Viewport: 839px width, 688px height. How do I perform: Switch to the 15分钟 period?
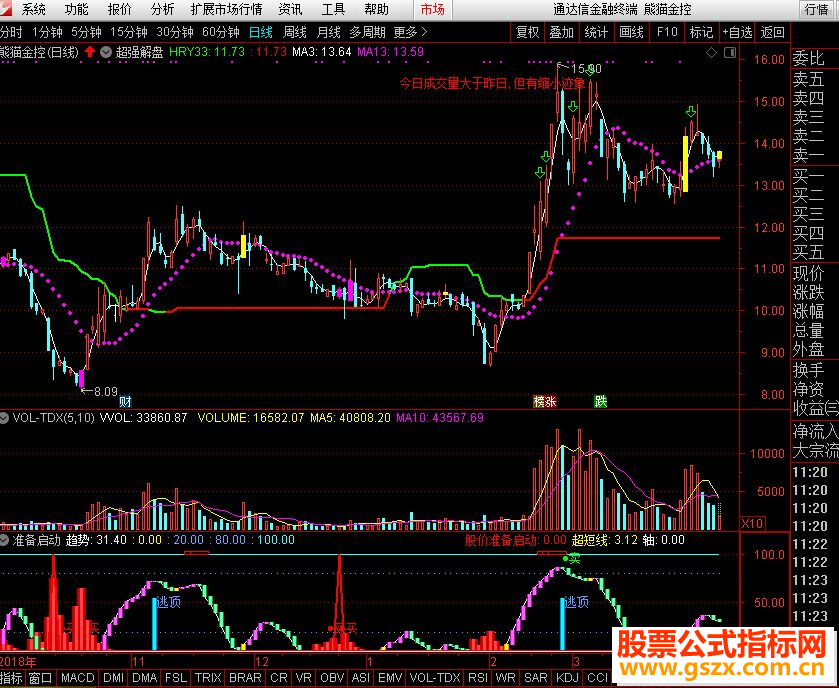(x=128, y=33)
